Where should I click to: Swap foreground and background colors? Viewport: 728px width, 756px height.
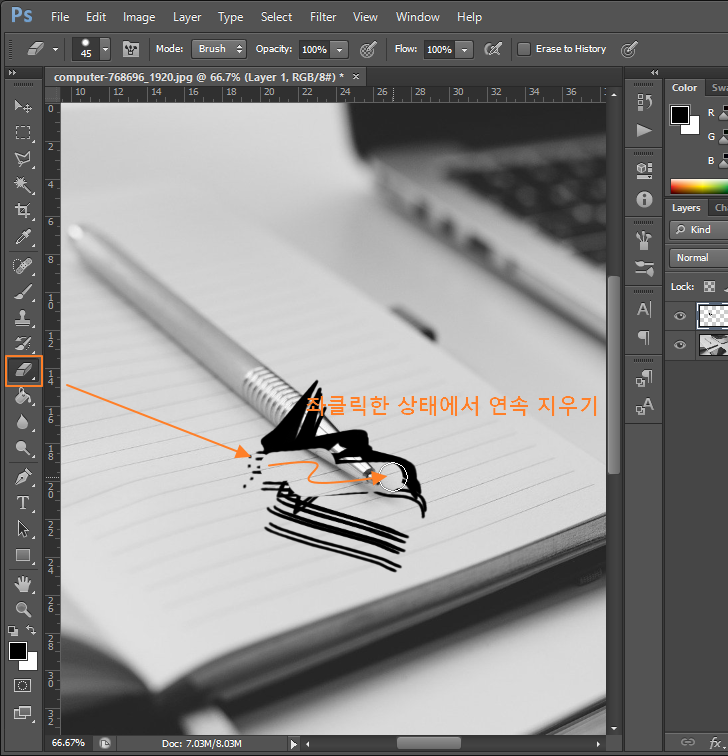click(x=31, y=630)
